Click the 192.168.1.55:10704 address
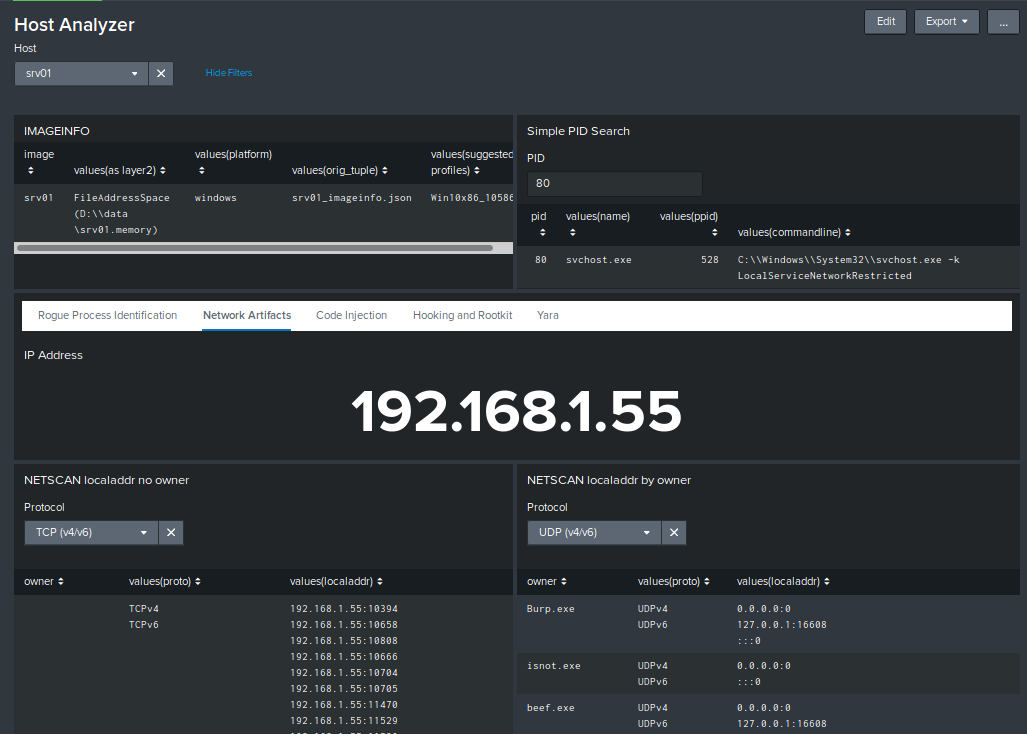The image size is (1027, 734). tap(344, 672)
